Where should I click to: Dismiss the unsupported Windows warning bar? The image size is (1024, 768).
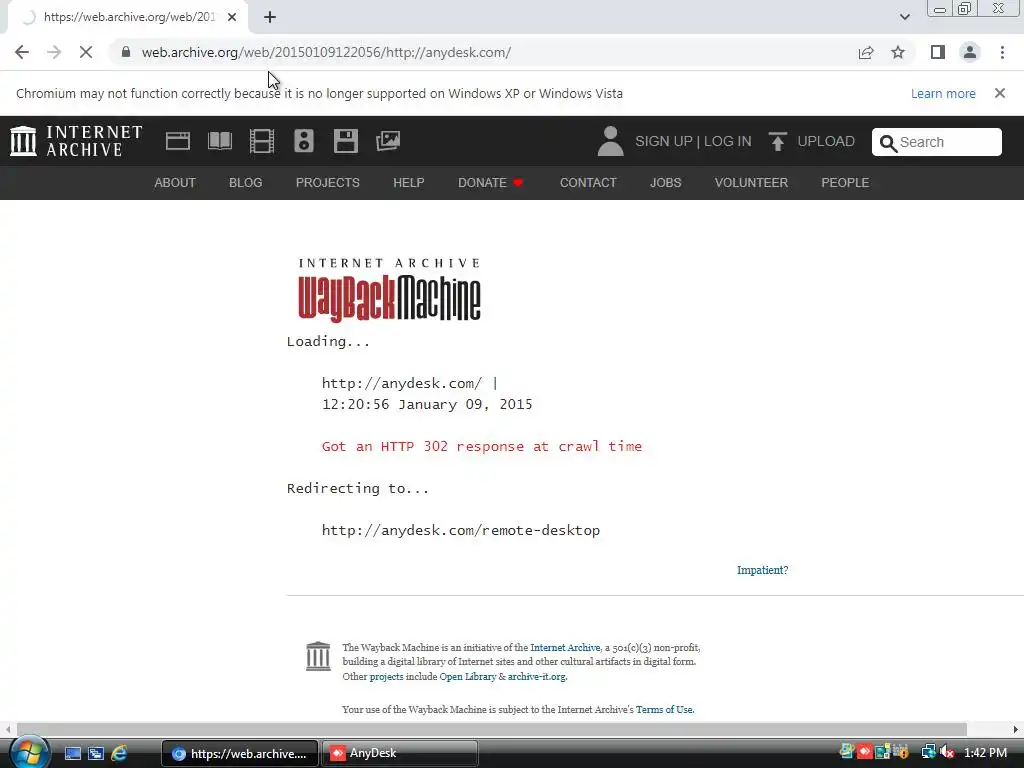point(1000,93)
